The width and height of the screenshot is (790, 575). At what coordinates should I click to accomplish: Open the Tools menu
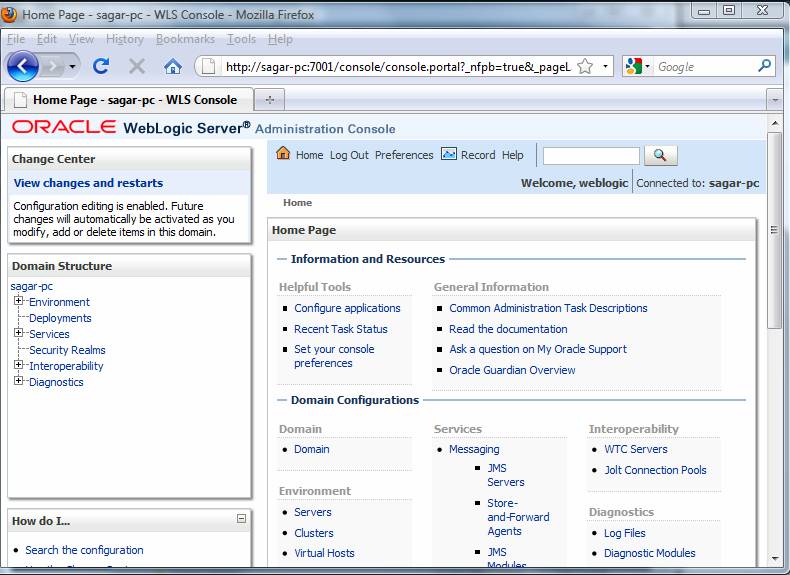click(x=241, y=39)
